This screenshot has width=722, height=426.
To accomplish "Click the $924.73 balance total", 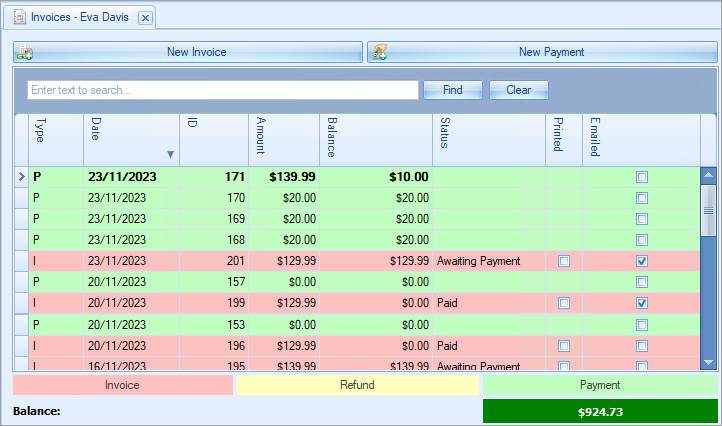I will (600, 411).
